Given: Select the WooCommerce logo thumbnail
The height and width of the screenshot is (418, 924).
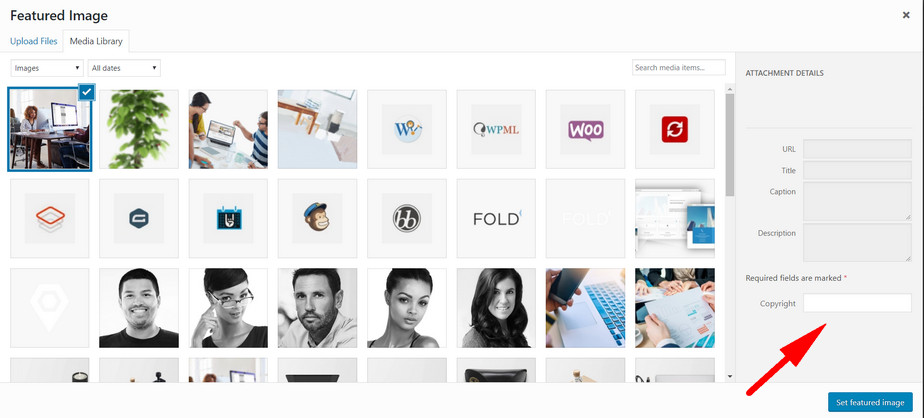Looking at the screenshot, I should pyautogui.click(x=585, y=129).
